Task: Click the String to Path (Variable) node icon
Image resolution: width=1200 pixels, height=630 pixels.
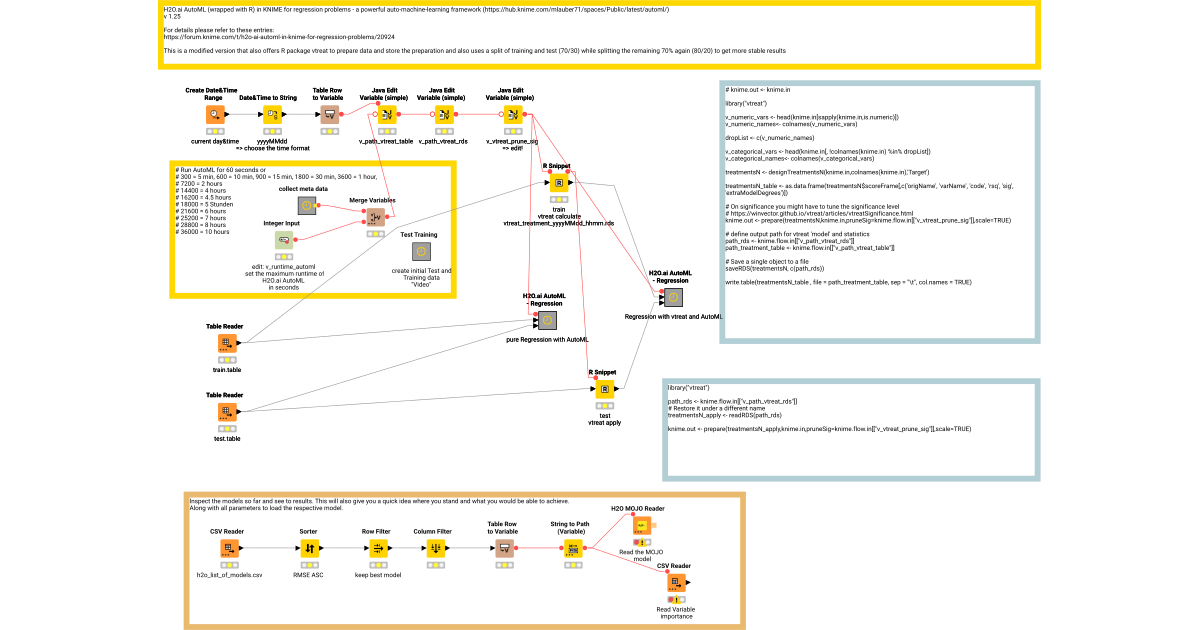Action: pyautogui.click(x=573, y=548)
